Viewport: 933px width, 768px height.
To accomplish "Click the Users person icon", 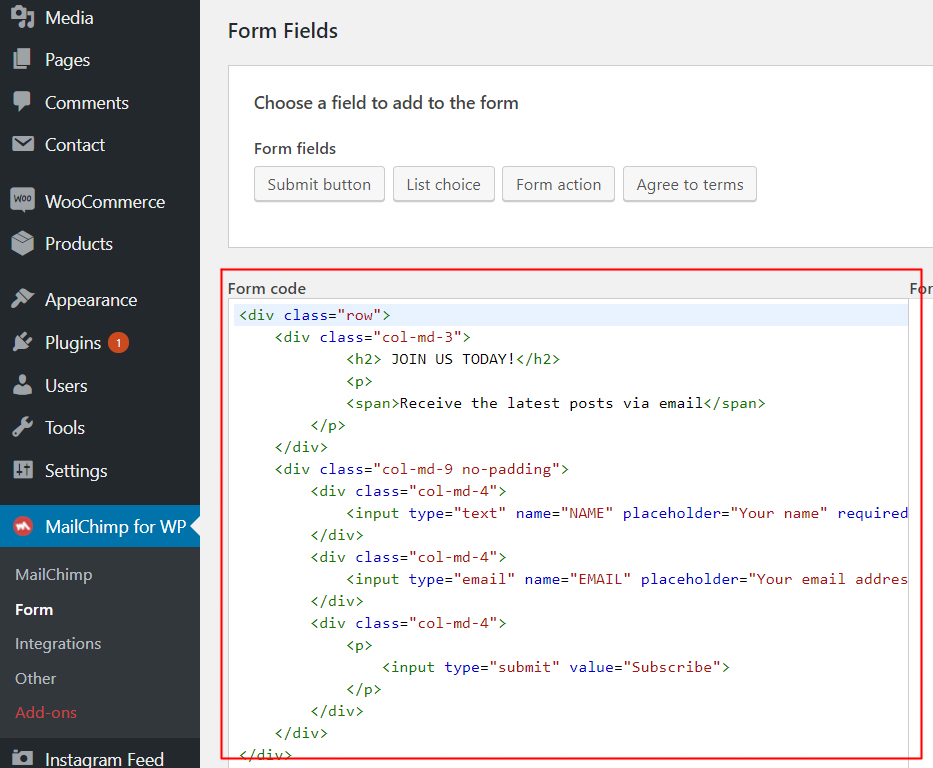I will (22, 385).
